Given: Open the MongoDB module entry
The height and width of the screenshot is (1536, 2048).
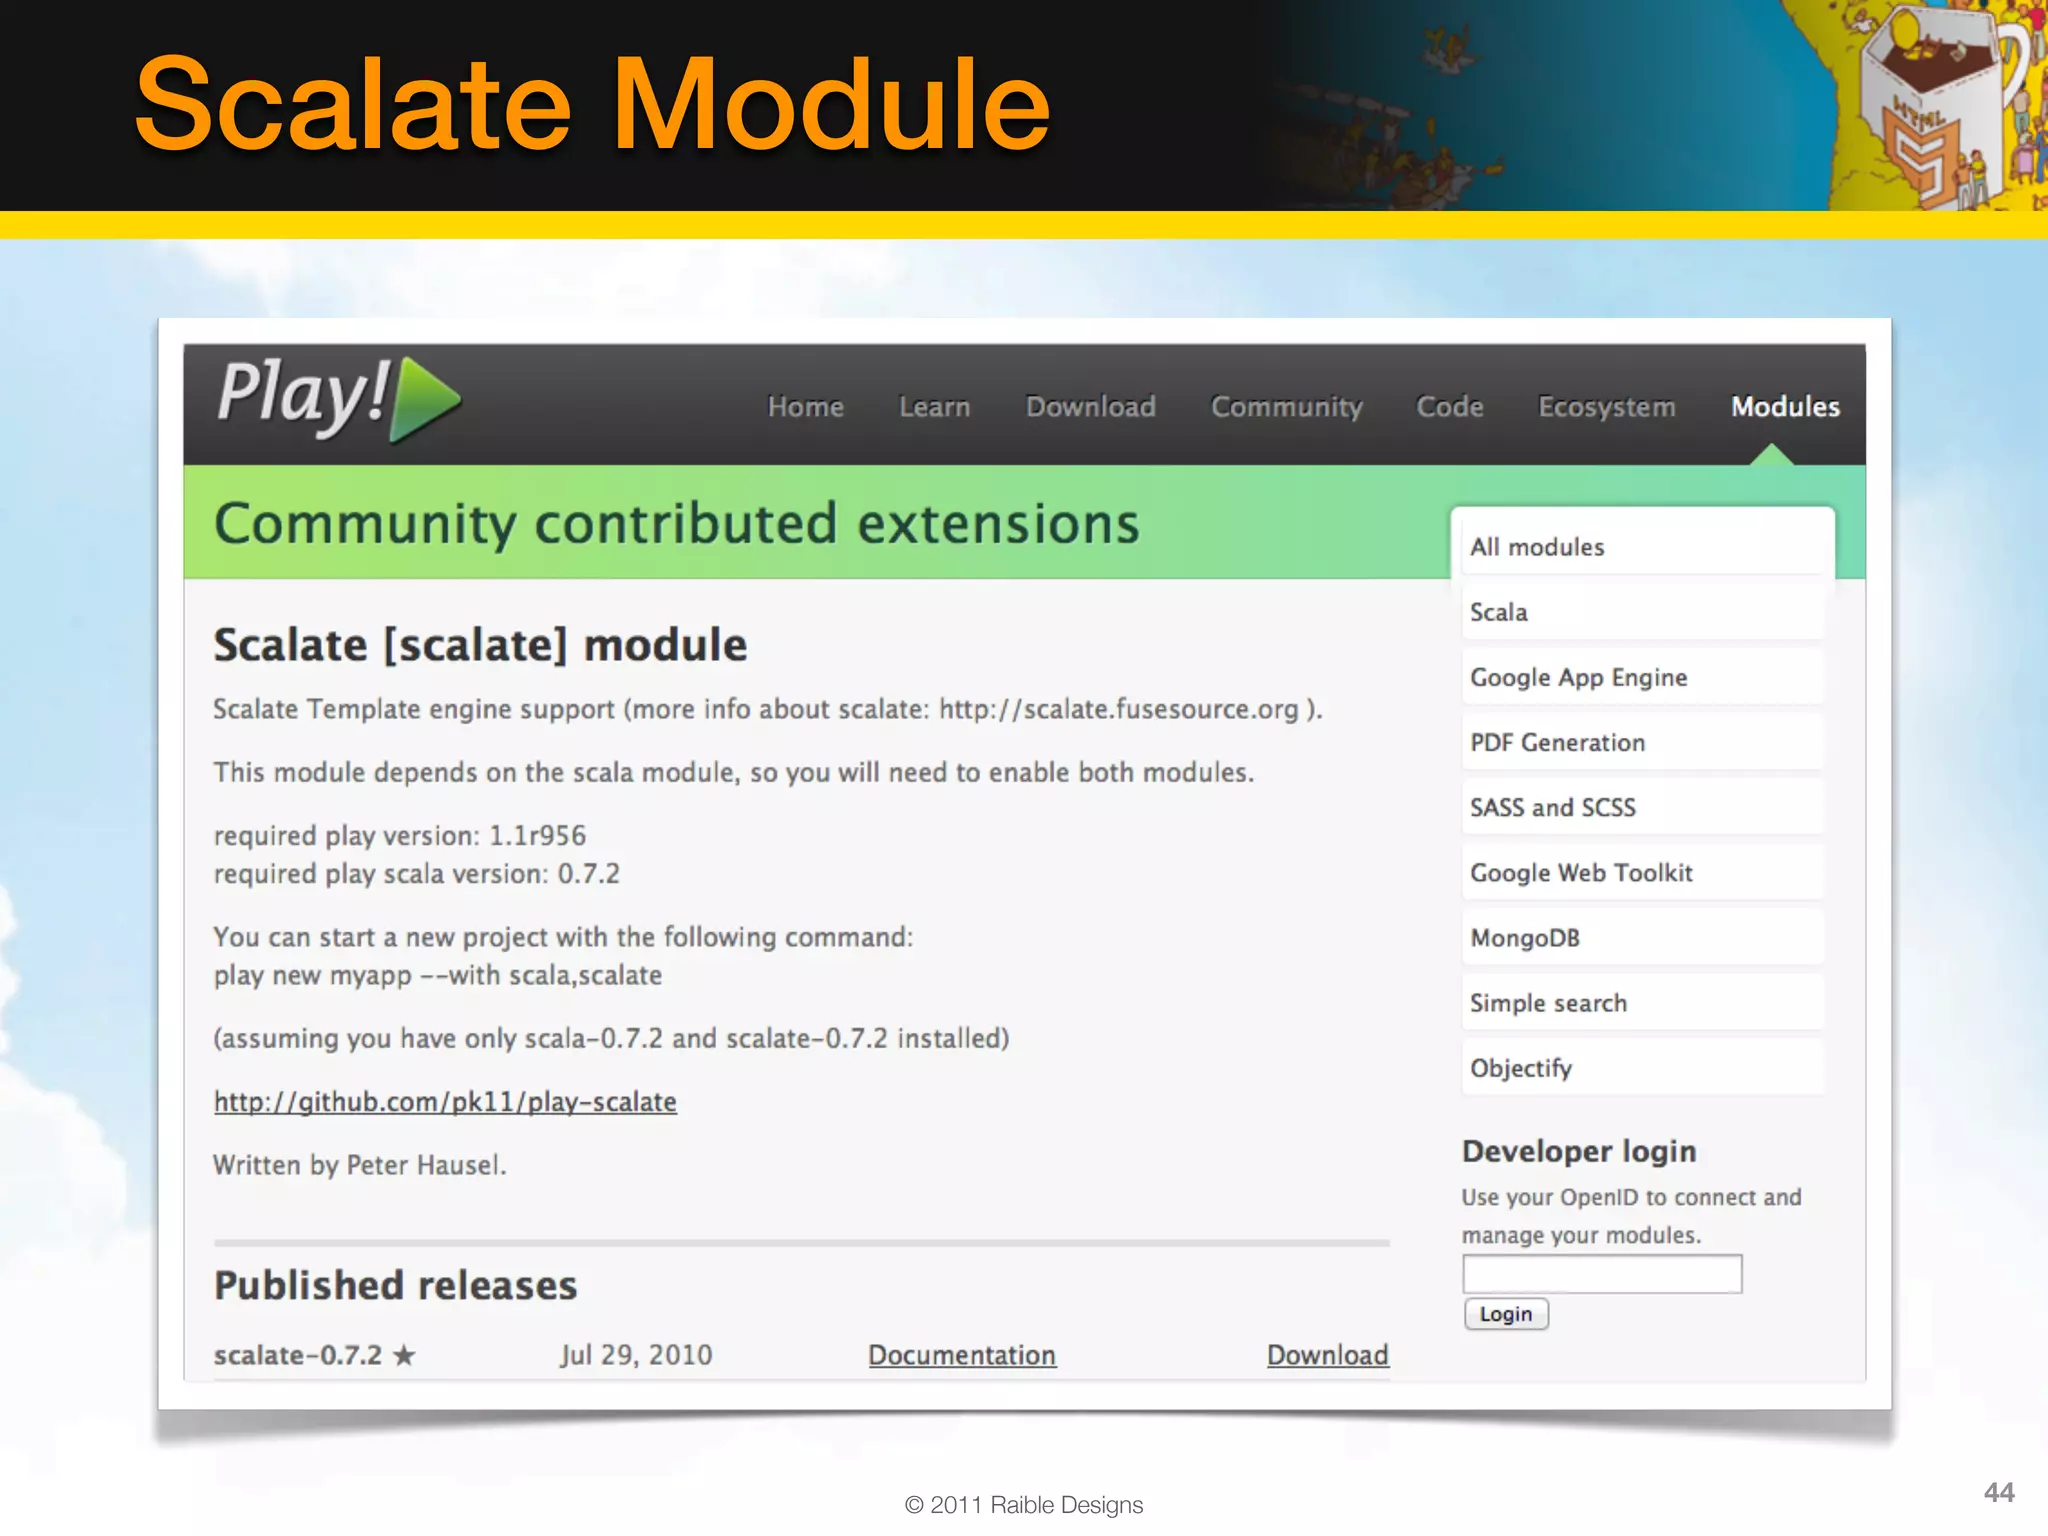Looking at the screenshot, I should pos(1642,938).
